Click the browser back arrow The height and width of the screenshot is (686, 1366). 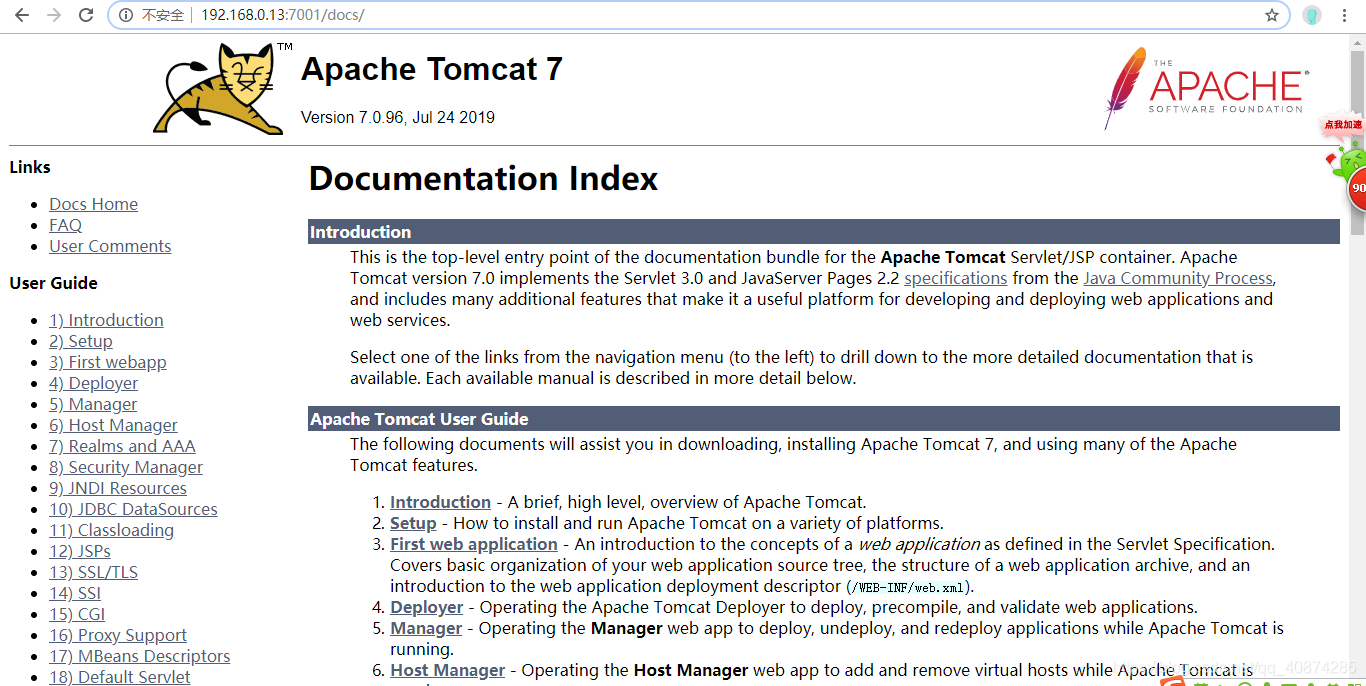[22, 15]
